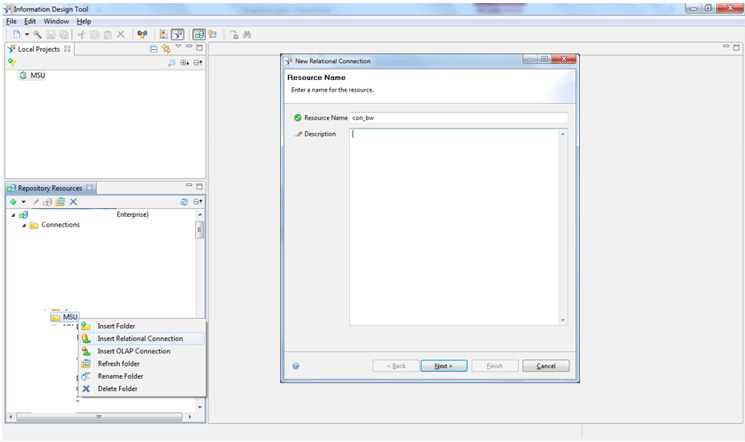Choose Delete Folder from context menu

click(x=142, y=389)
